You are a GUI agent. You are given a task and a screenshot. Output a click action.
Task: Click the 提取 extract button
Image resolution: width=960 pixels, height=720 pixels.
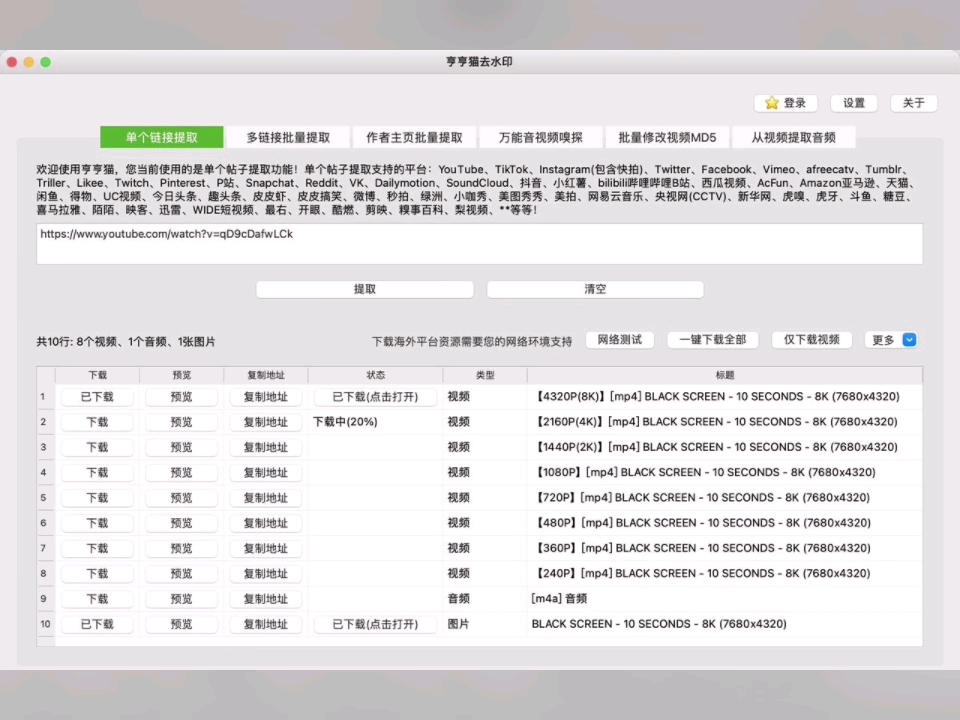[365, 289]
